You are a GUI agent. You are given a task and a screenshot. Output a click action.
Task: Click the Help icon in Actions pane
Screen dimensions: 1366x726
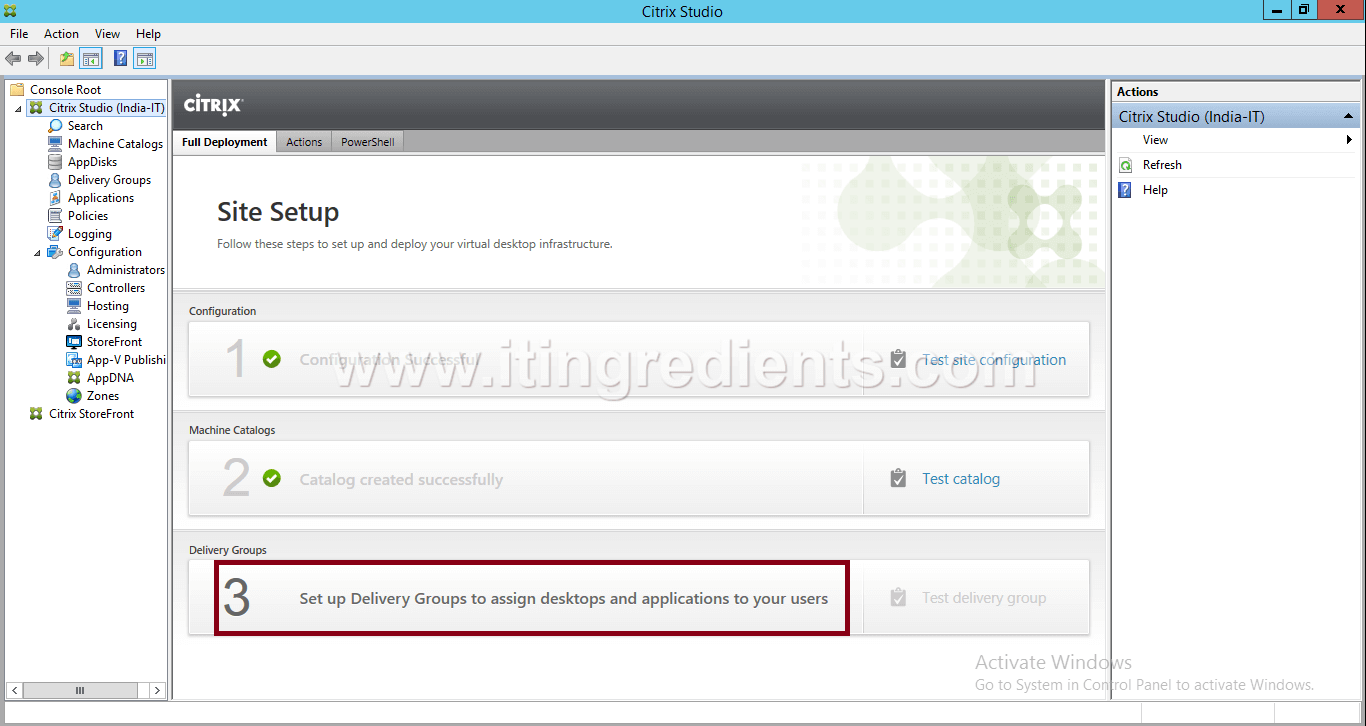point(1126,190)
